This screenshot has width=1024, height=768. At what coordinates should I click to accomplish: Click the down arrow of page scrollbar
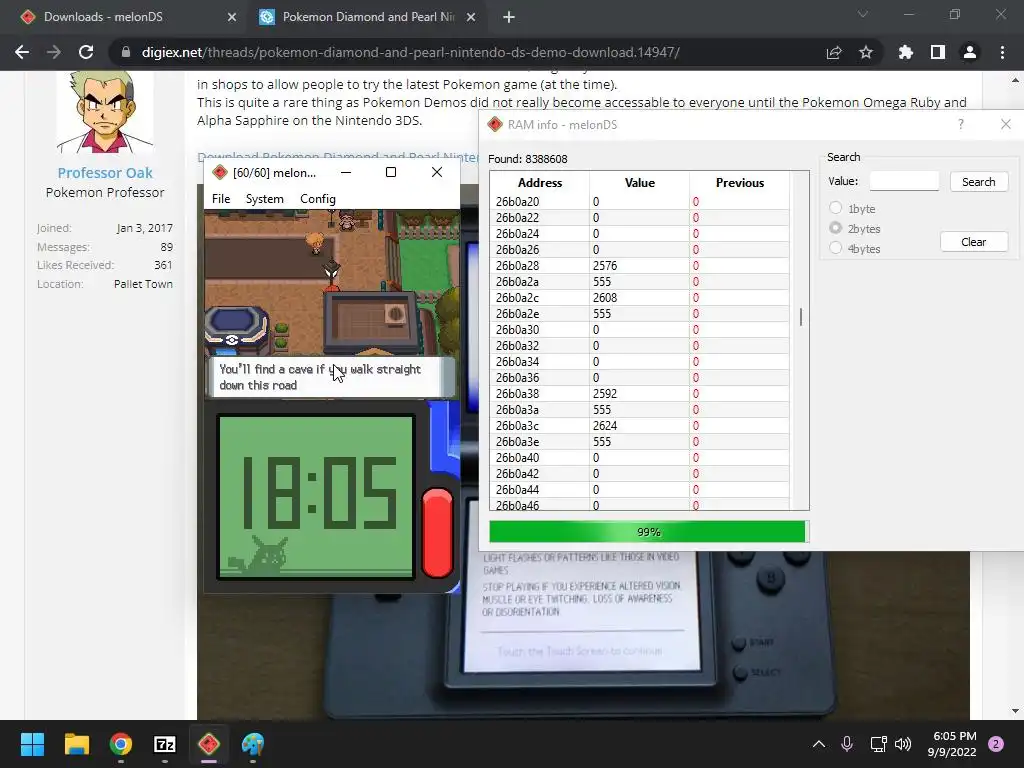coord(1015,711)
